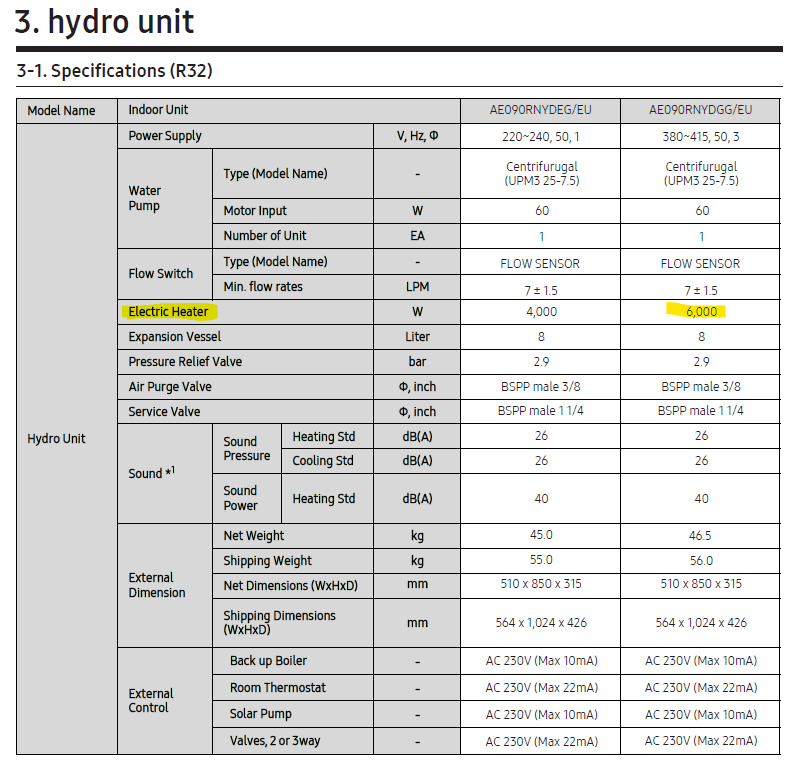789x761 pixels.
Task: Select the "3-1. Specifications (R32)" section title
Action: coord(115,71)
